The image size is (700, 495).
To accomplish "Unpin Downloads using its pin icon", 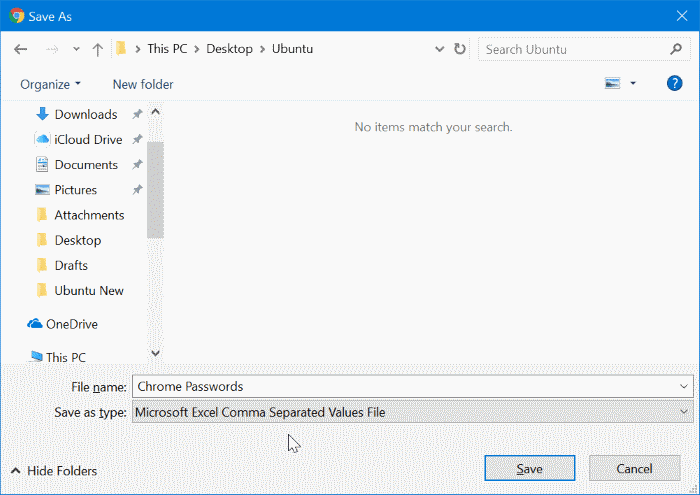I will (137, 115).
